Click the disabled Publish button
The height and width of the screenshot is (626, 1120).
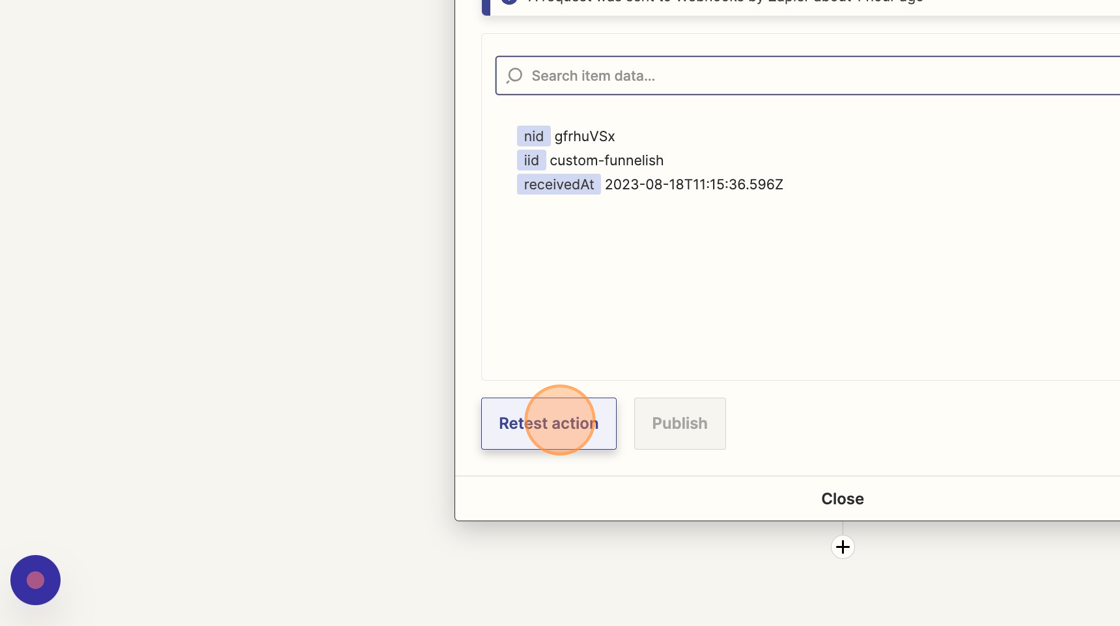click(x=679, y=424)
